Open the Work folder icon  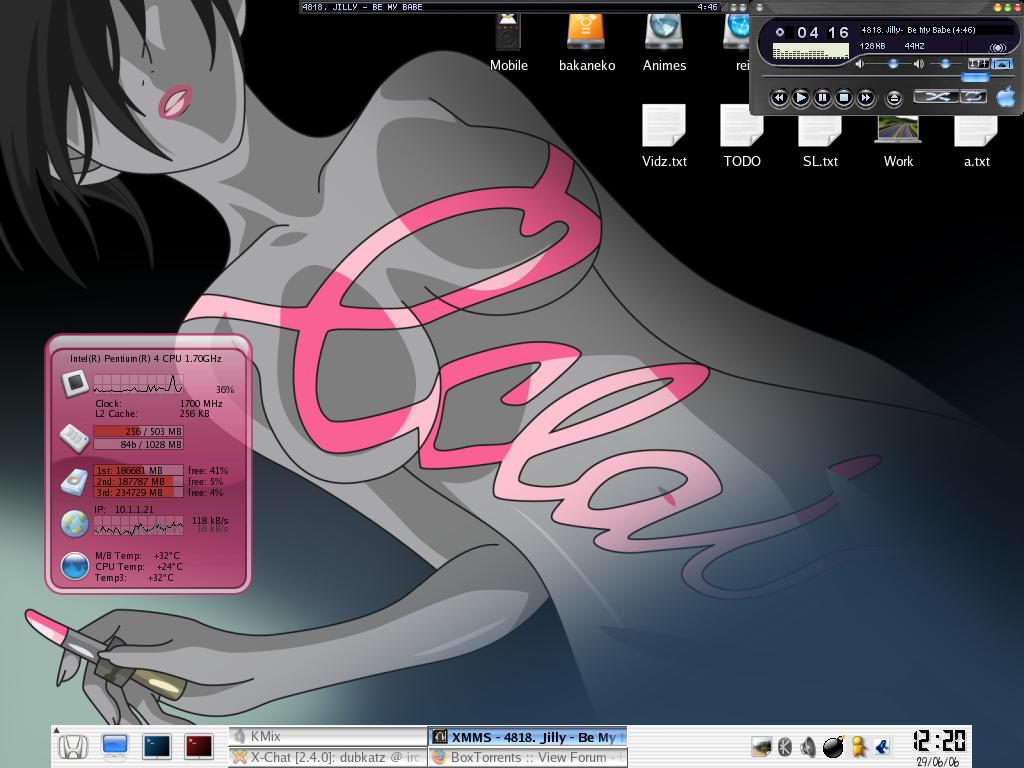coord(898,135)
